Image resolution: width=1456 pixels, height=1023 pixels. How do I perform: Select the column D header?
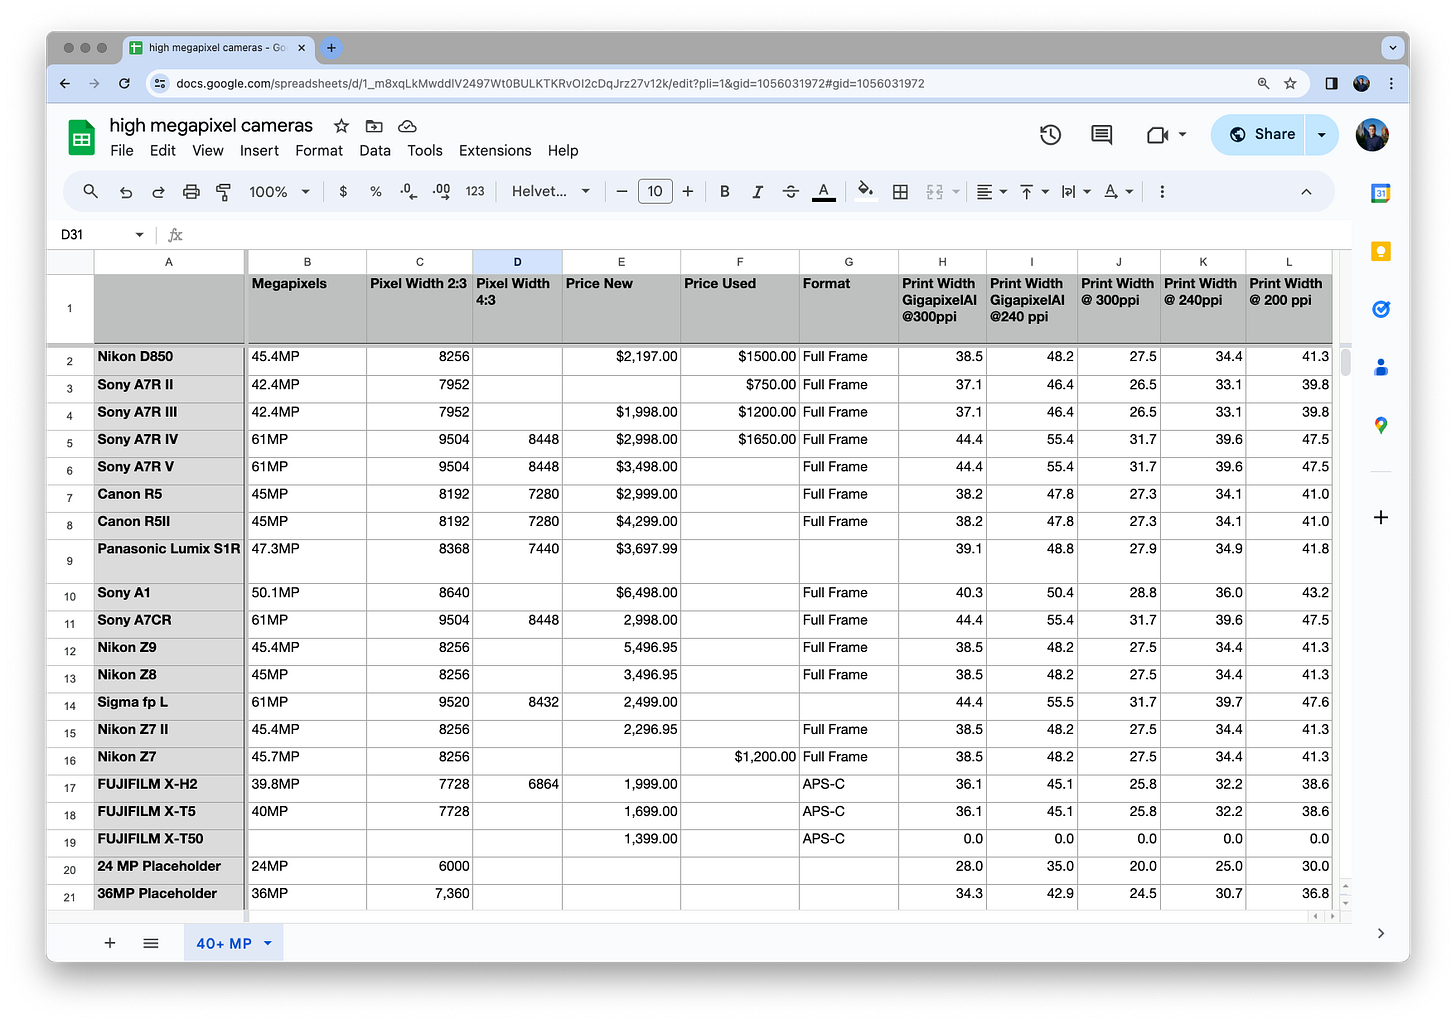[x=517, y=262]
